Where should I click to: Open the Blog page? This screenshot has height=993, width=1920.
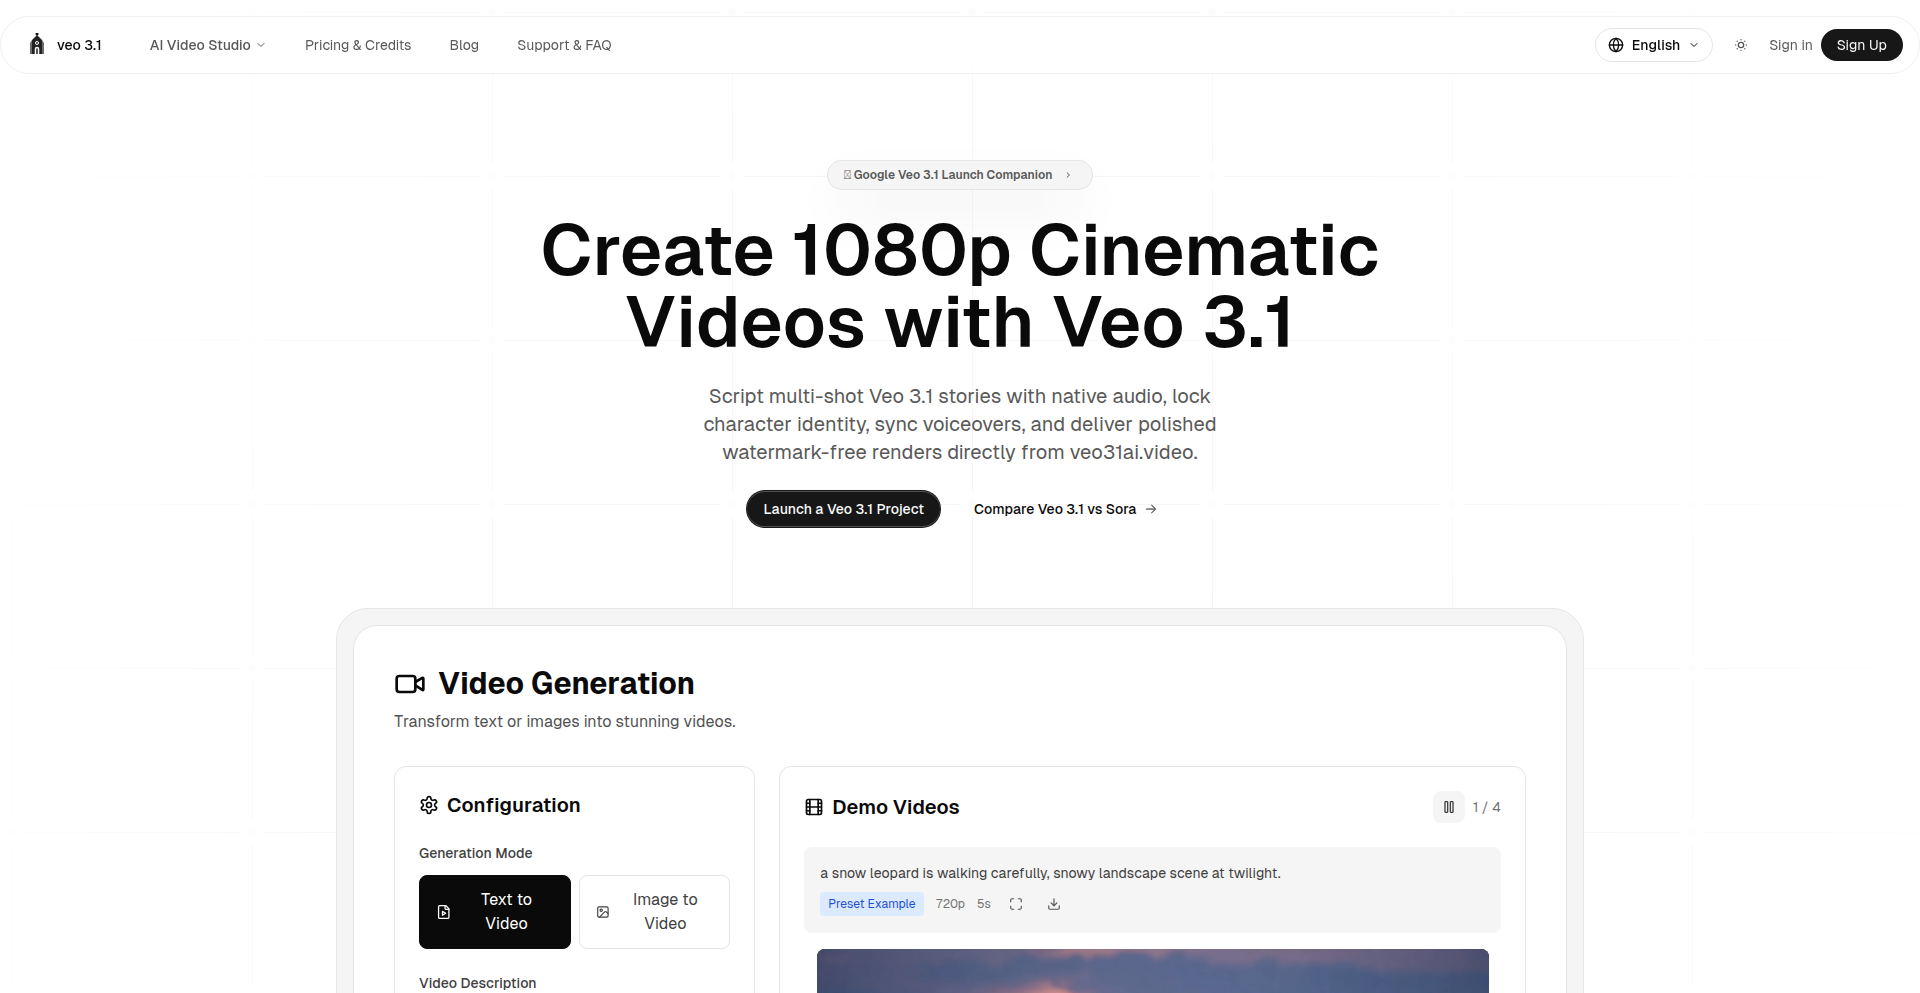(x=464, y=45)
